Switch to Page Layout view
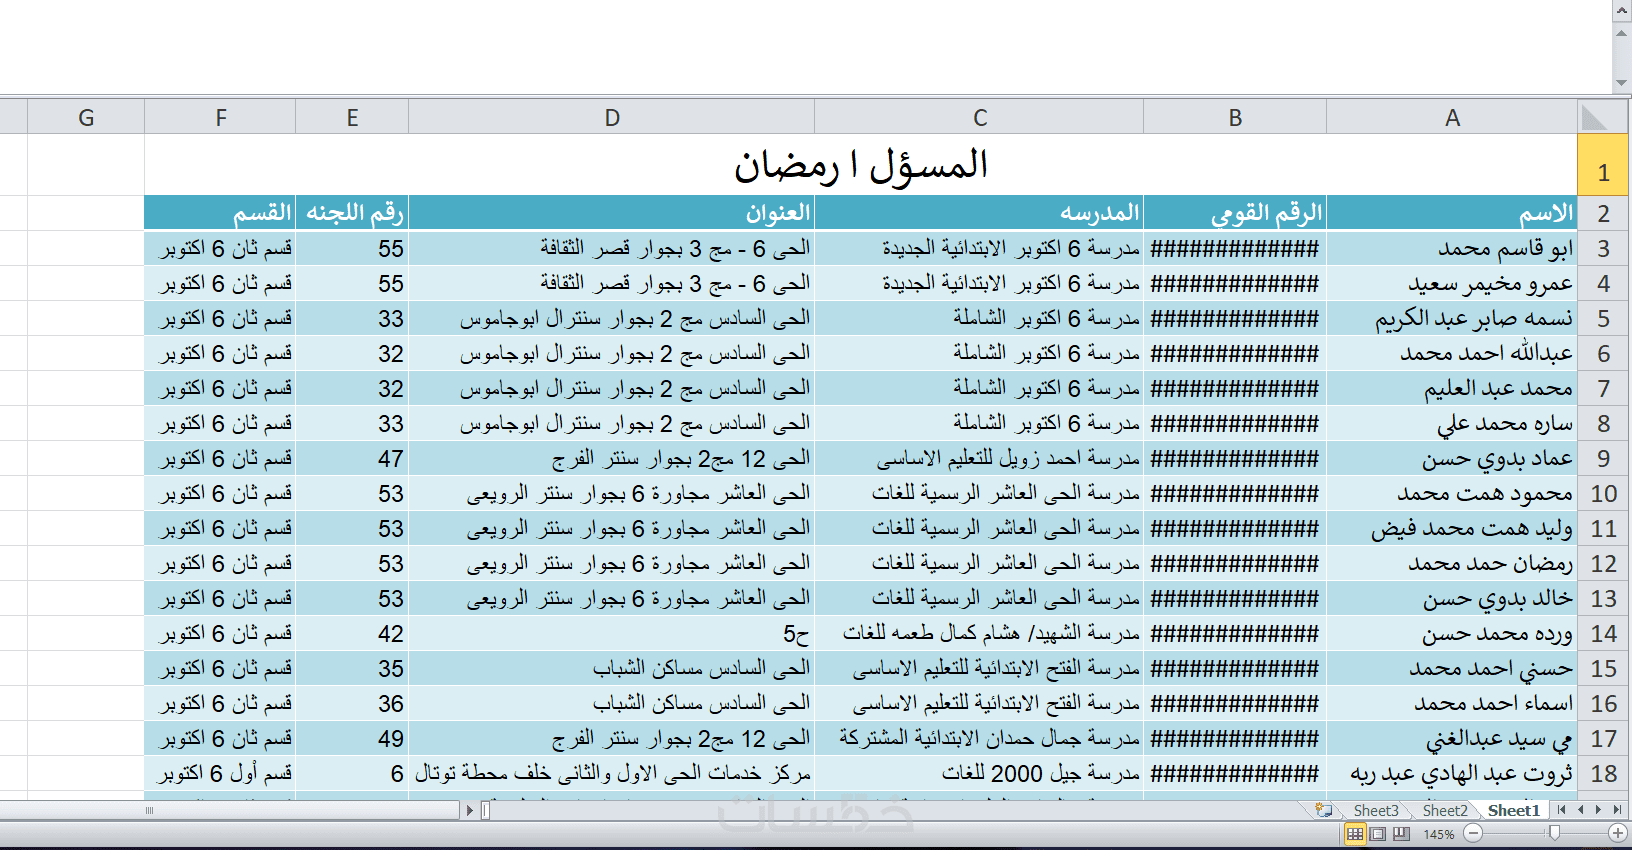1632x850 pixels. pyautogui.click(x=1378, y=833)
